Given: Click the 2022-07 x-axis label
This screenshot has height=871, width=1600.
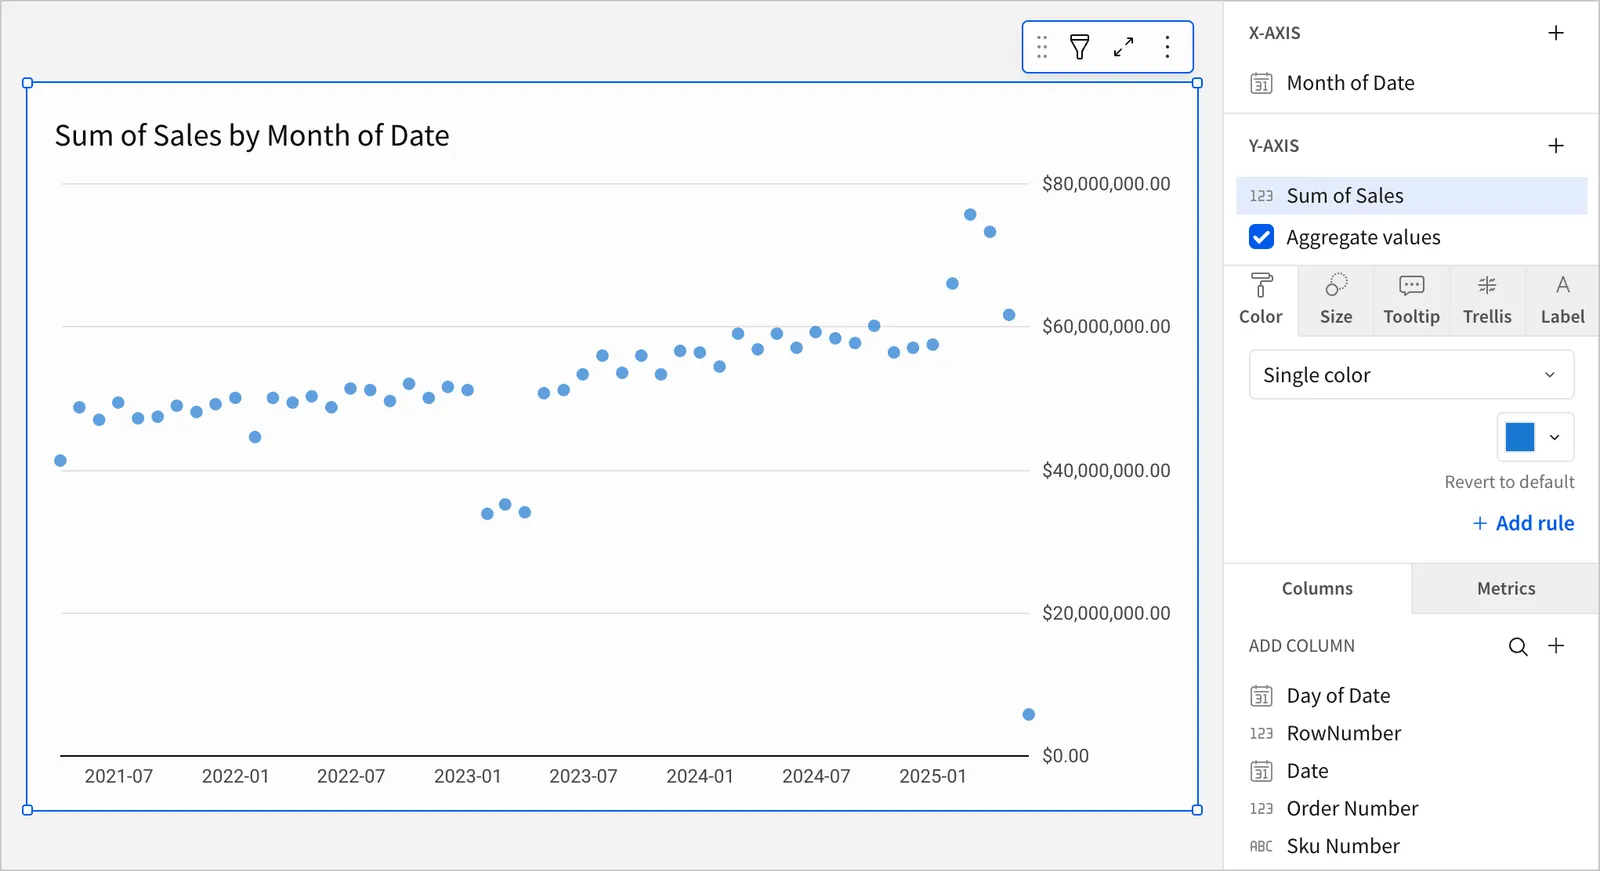Looking at the screenshot, I should [x=351, y=777].
